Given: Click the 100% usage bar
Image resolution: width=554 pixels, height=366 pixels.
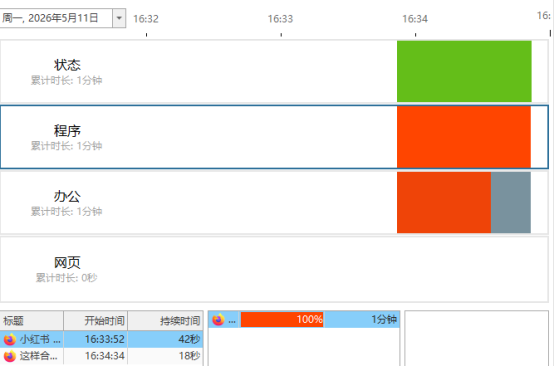Looking at the screenshot, I should 282,319.
